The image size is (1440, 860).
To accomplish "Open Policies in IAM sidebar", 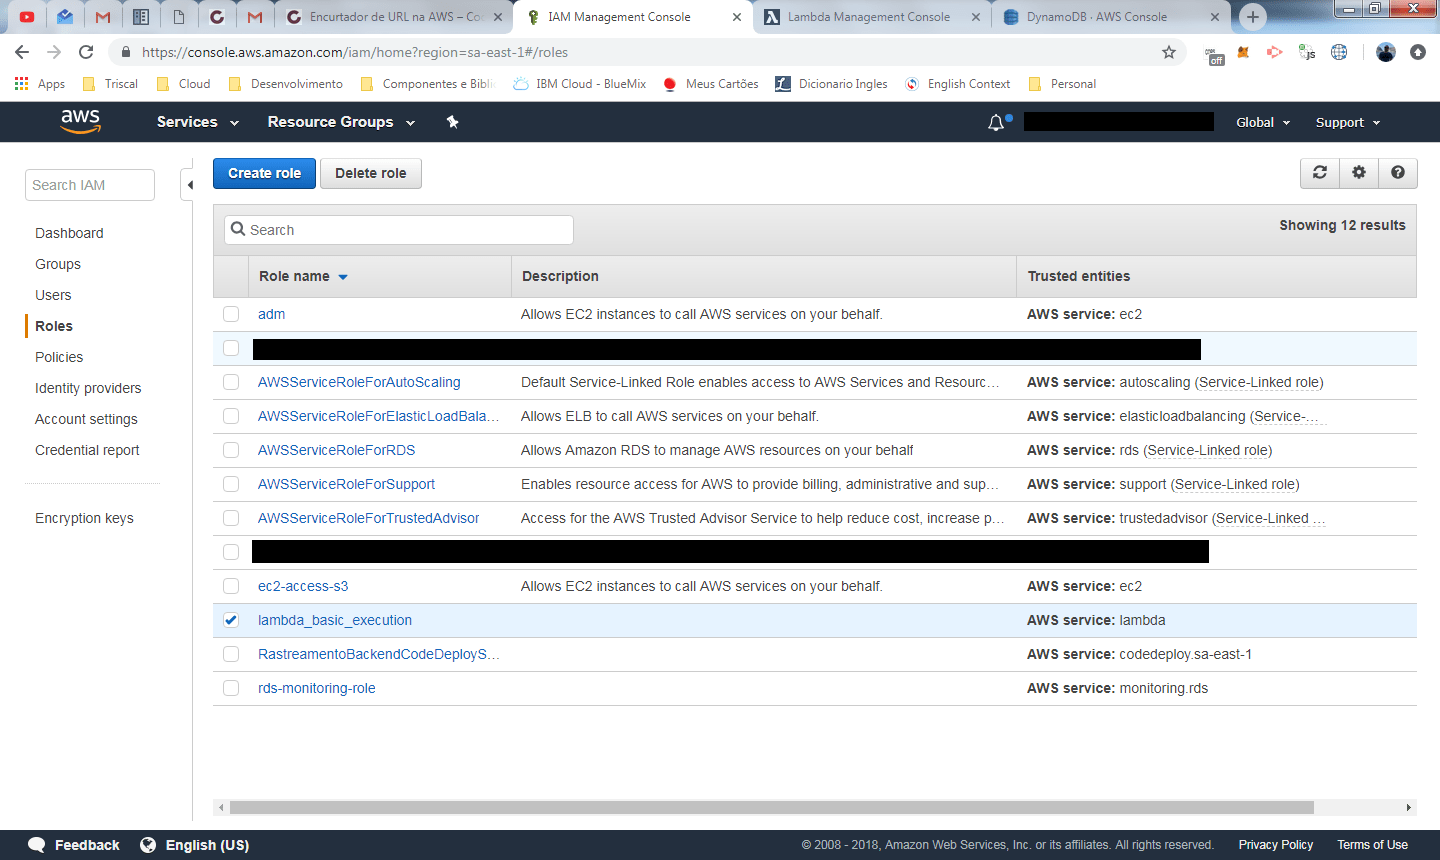I will click(x=59, y=357).
